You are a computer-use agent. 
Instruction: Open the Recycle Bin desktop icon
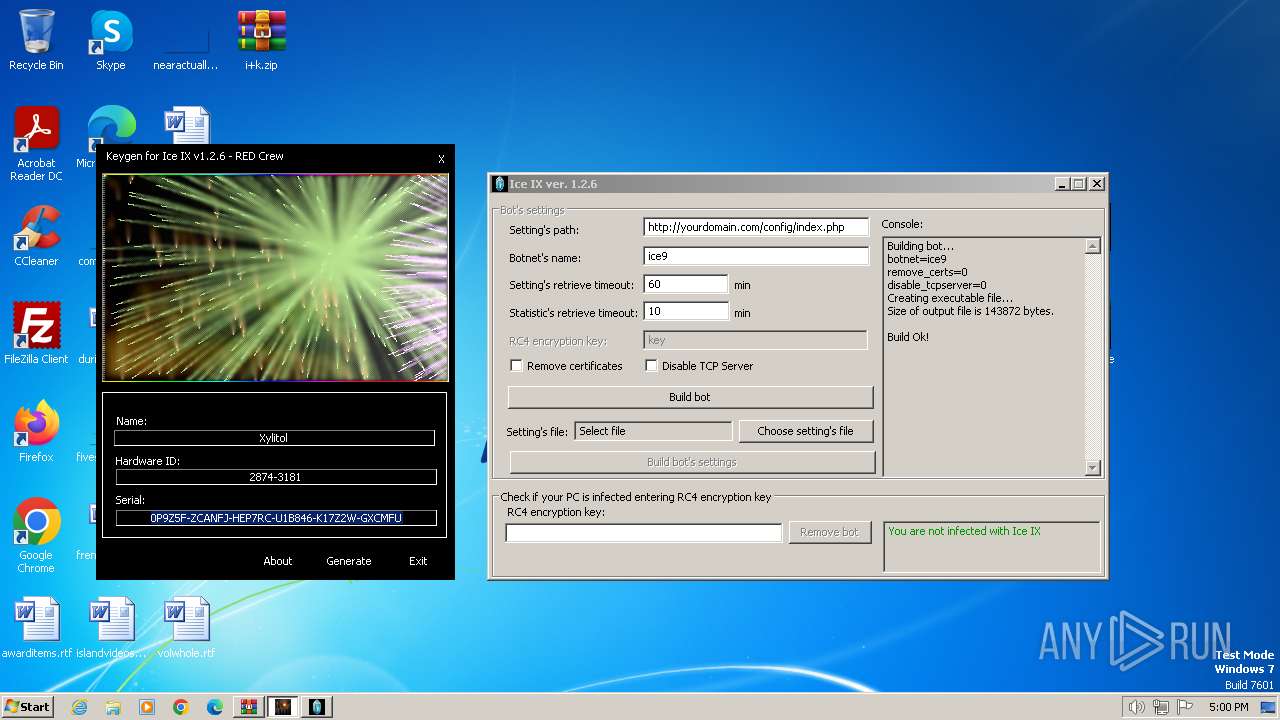pos(36,42)
